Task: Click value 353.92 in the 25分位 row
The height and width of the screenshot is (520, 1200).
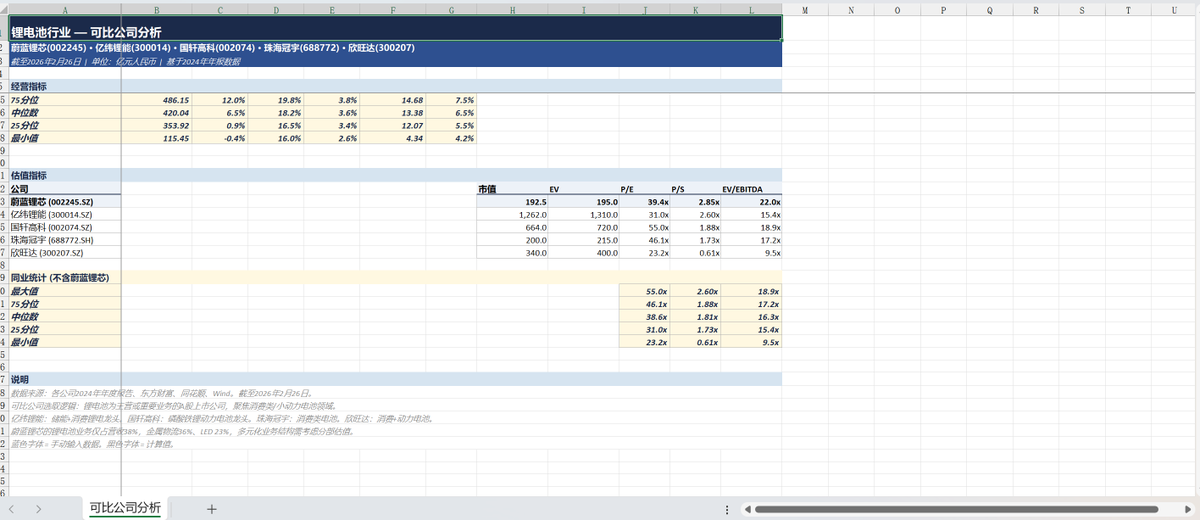Action: click(156, 126)
